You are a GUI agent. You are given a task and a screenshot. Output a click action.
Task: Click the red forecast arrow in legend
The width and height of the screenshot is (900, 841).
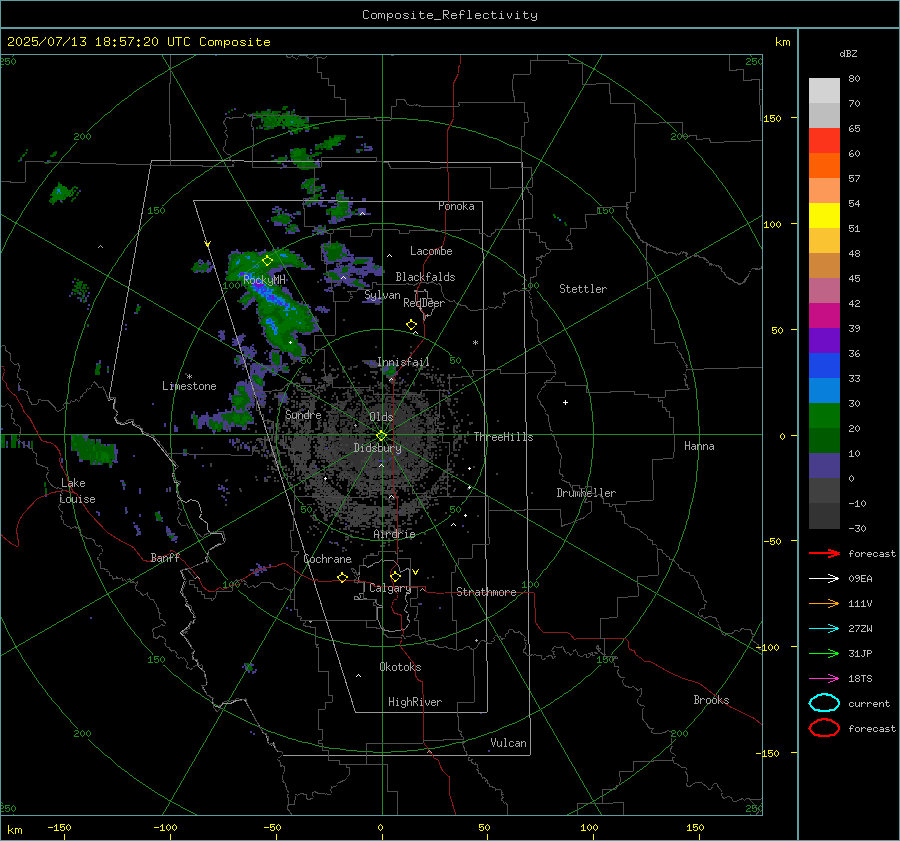pos(824,553)
